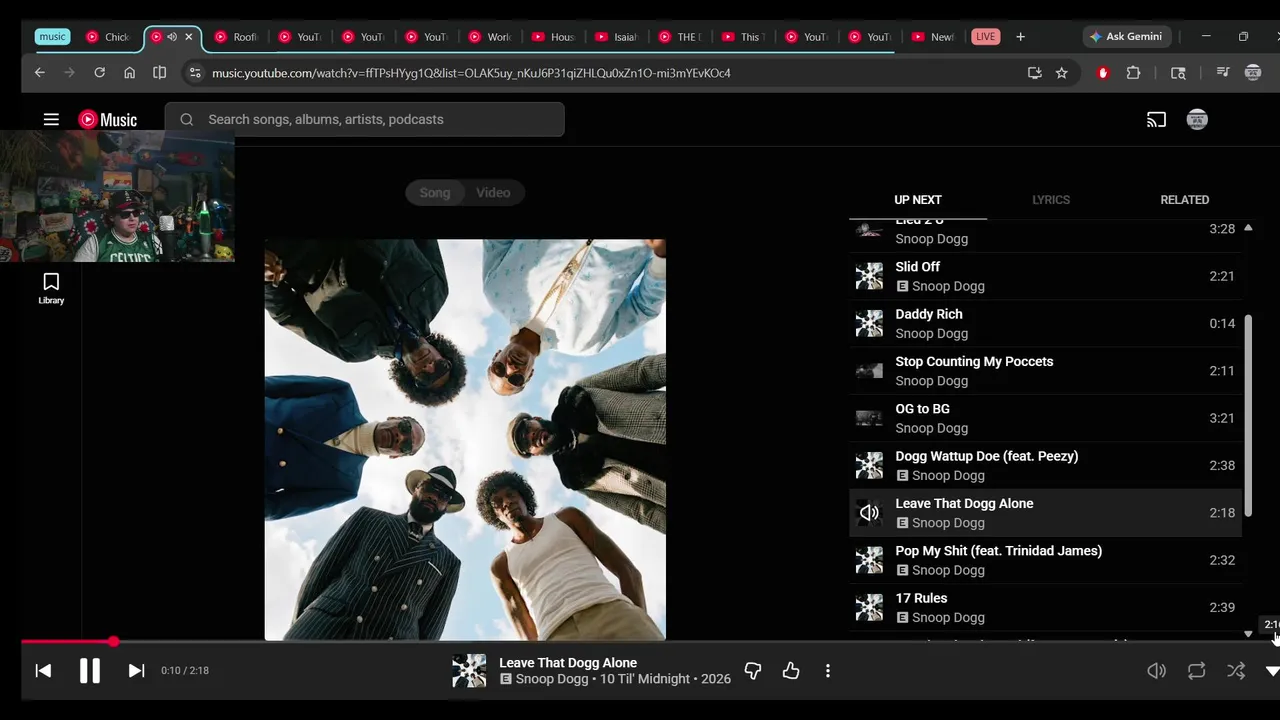This screenshot has width=1280, height=720.
Task: Like the current song with thumbs up
Action: point(791,671)
